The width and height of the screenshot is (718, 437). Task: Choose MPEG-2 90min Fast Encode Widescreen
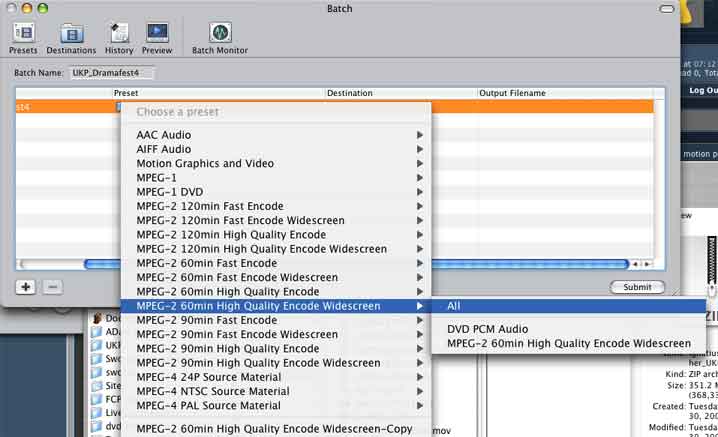pos(276,334)
